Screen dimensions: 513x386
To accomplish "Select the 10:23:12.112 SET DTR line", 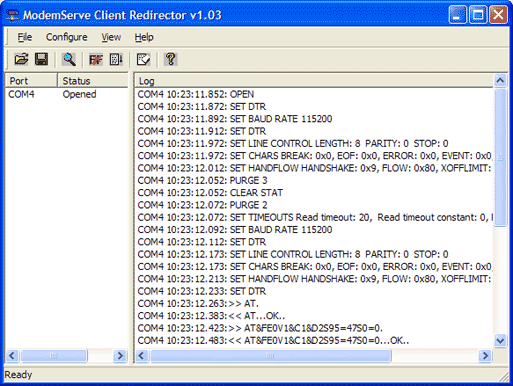I will pos(202,242).
